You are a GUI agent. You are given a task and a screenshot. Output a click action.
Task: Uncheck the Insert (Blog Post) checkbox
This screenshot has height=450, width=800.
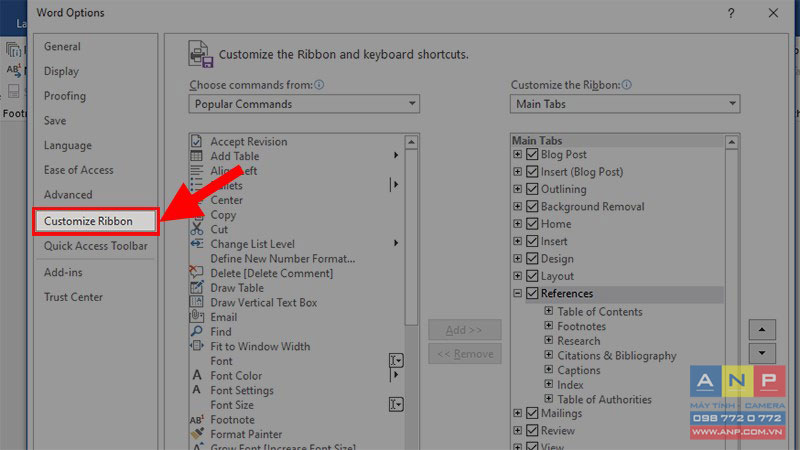[x=532, y=171]
